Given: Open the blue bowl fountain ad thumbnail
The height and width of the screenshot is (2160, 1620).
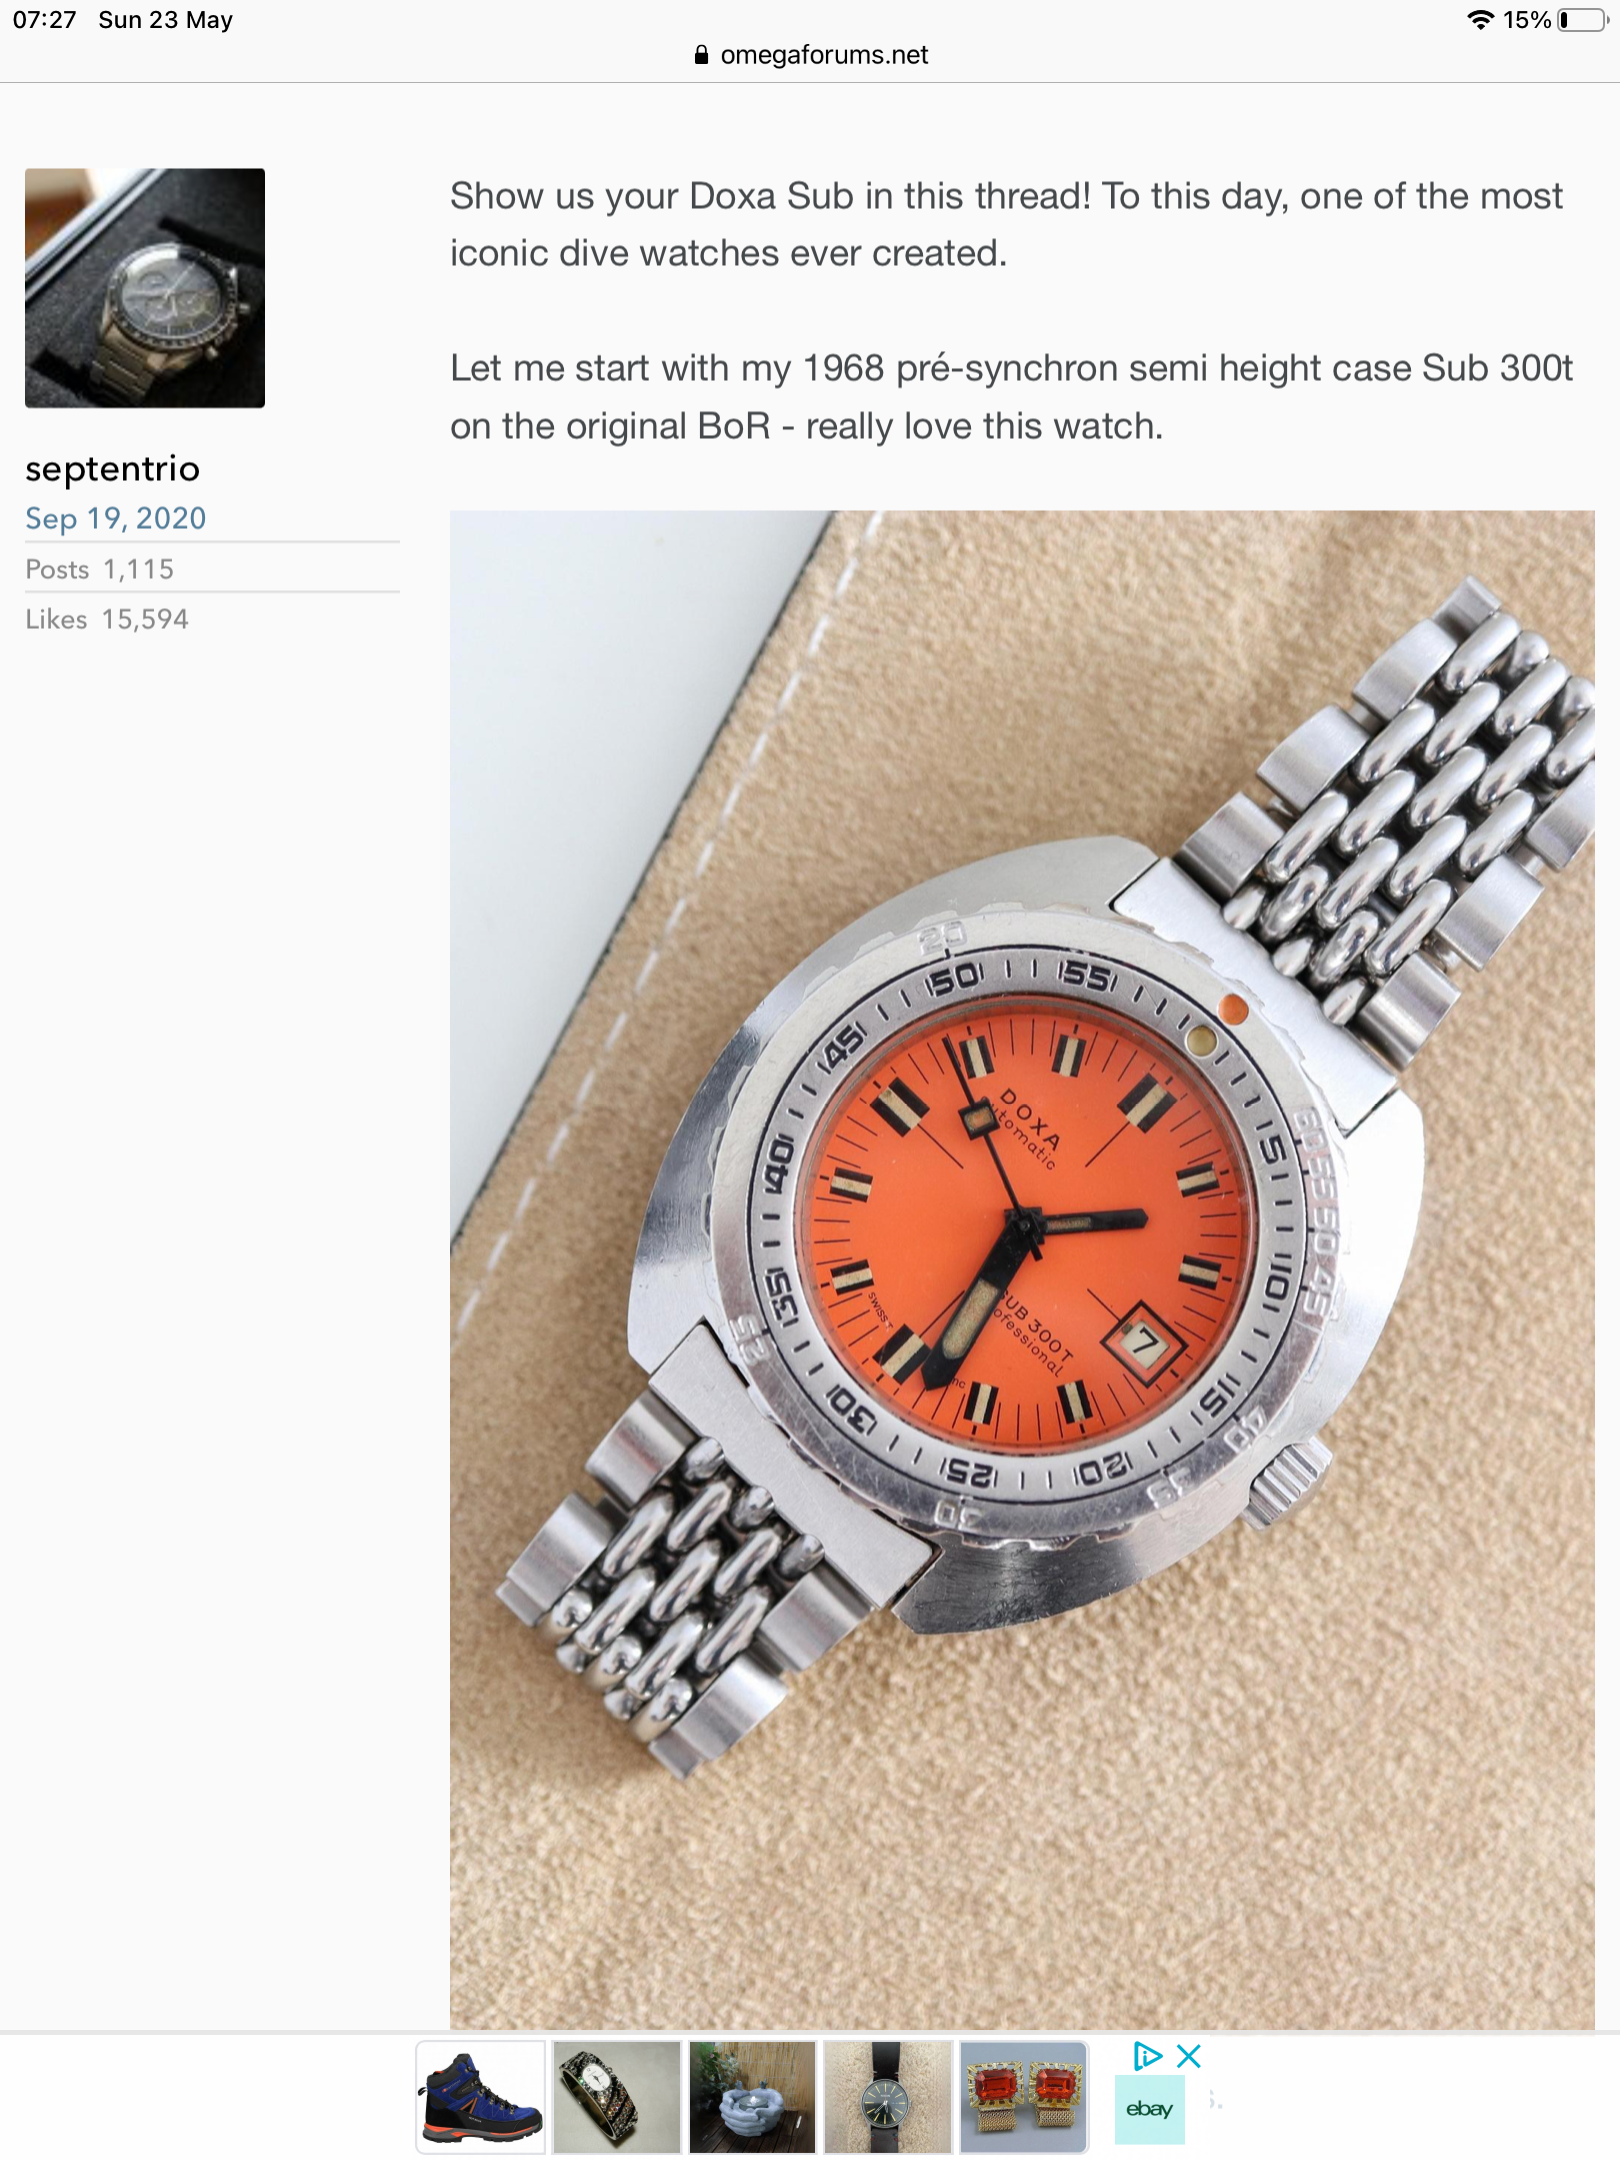Looking at the screenshot, I should click(x=752, y=2097).
